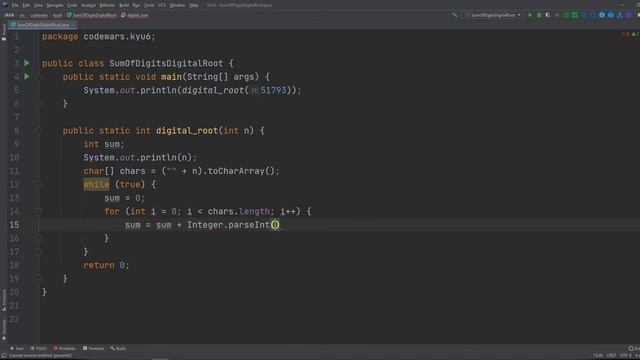Click the Stop button in the run toolbar
640x360 pixels.
557,15
